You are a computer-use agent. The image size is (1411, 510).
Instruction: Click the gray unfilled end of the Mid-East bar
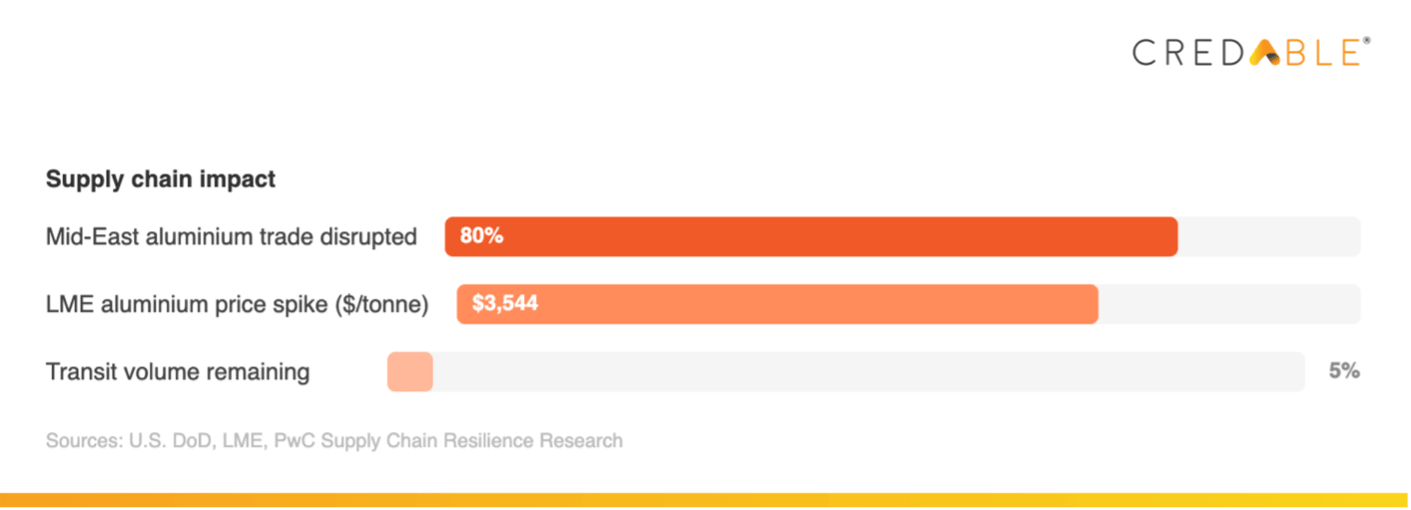coord(1268,237)
